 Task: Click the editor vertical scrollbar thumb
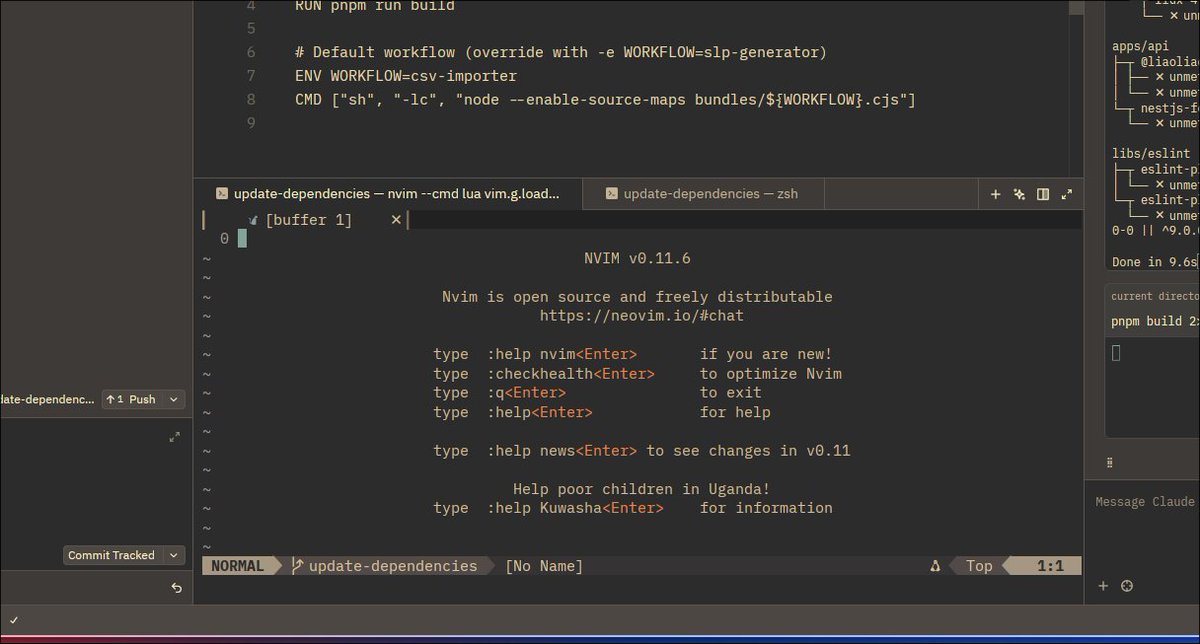(x=1076, y=6)
